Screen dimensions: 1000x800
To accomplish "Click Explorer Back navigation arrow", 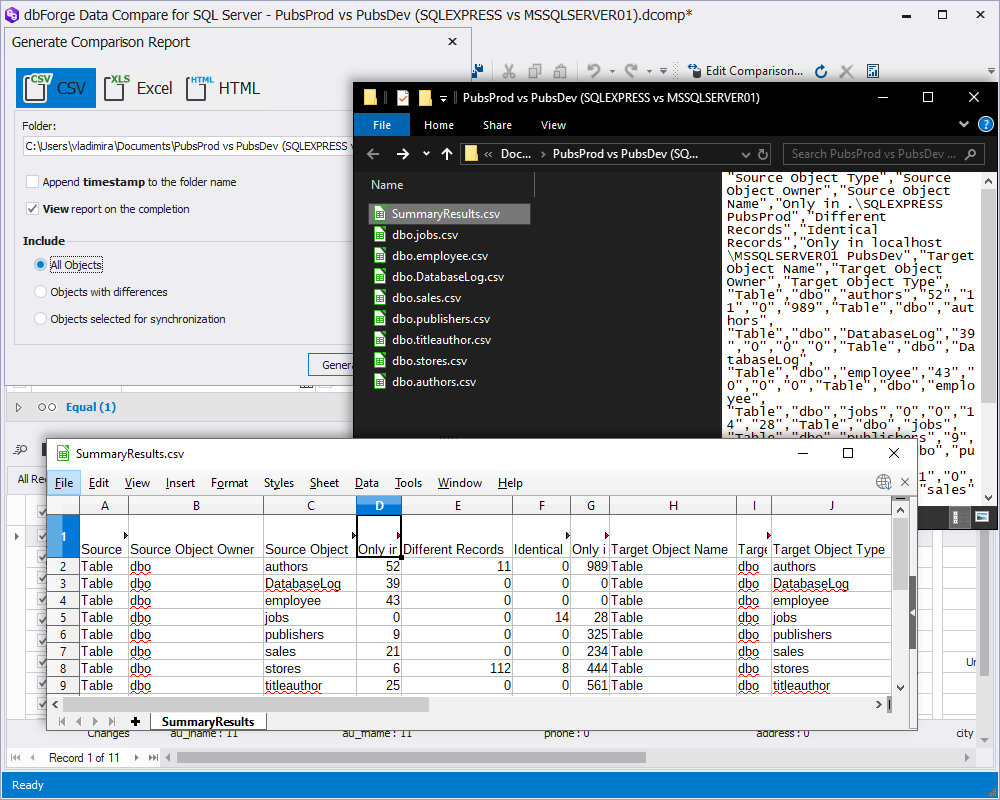I will point(373,154).
